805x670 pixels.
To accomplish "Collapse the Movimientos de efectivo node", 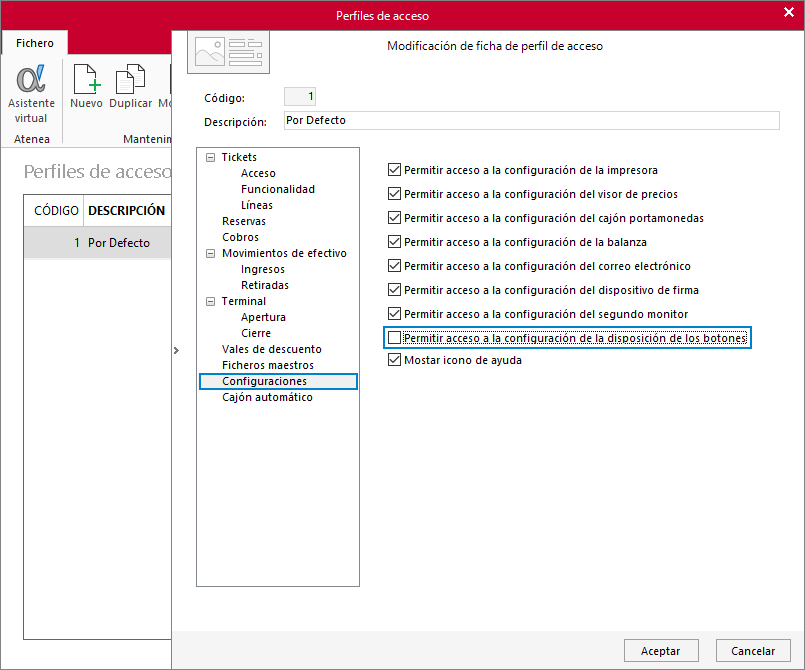I will click(210, 254).
